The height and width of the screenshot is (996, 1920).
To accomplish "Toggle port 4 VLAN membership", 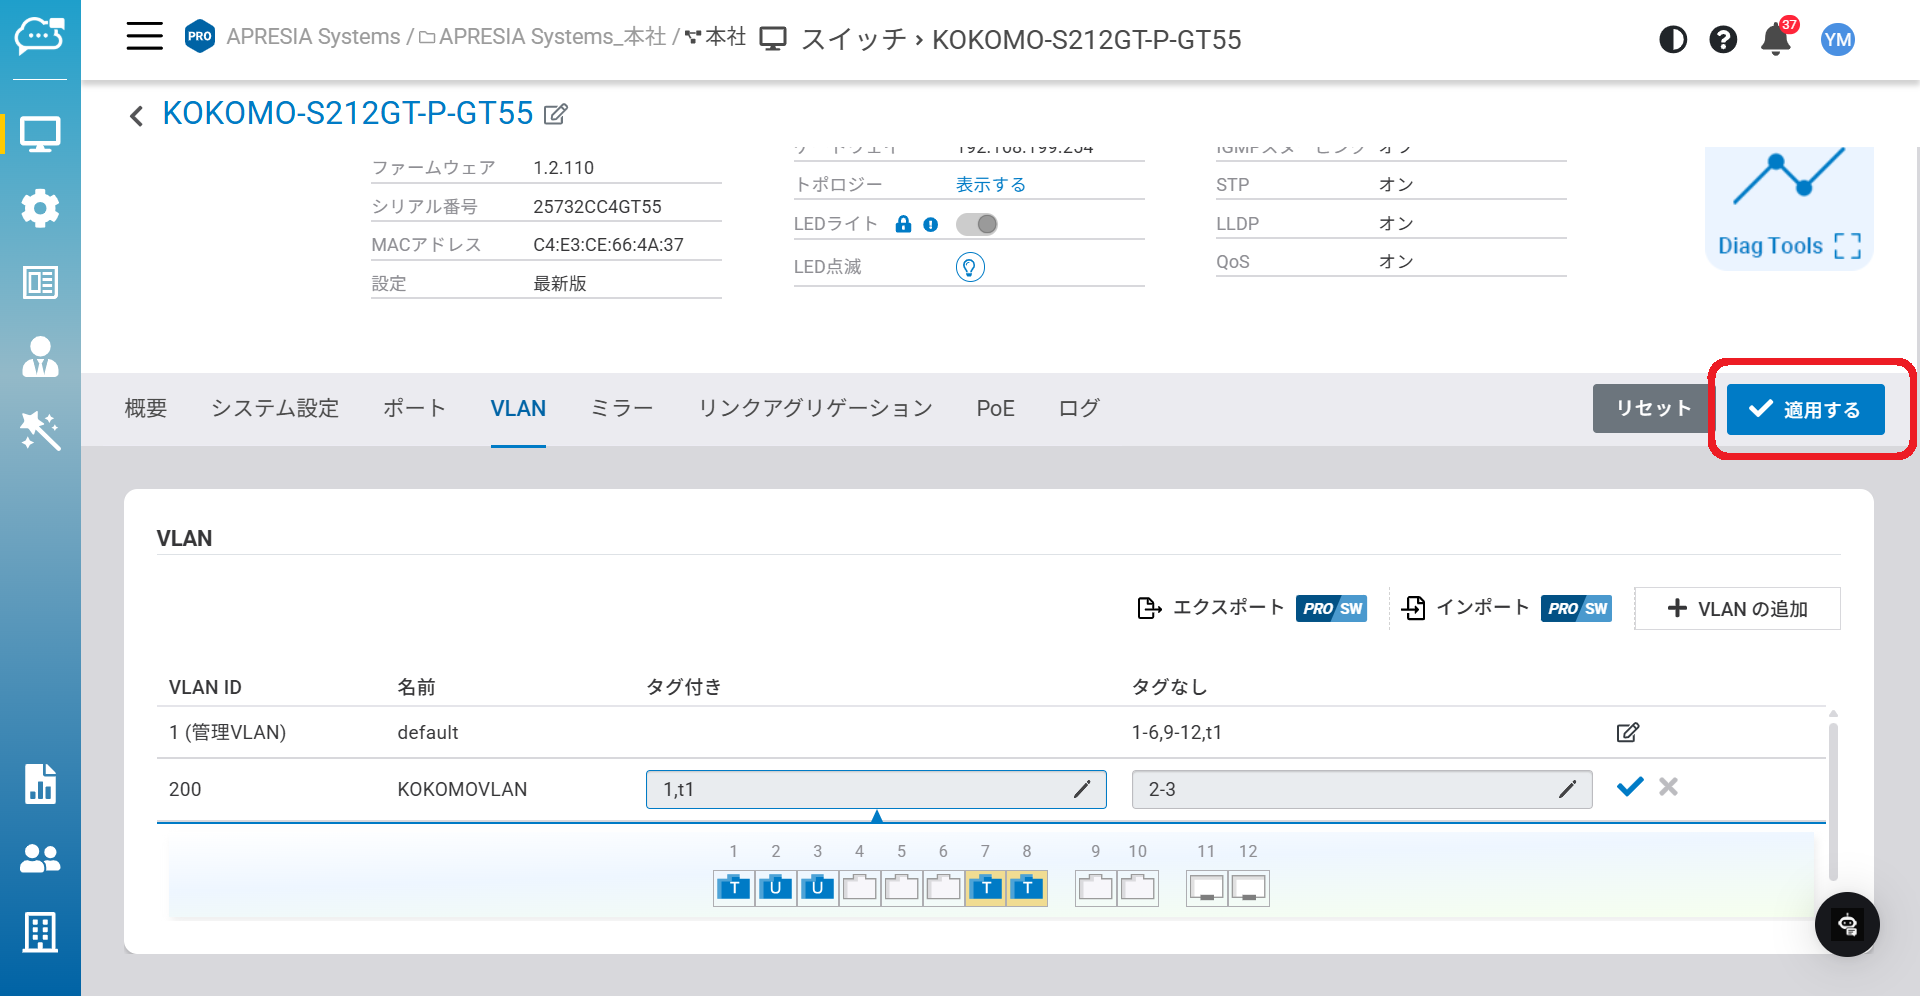I will coord(859,888).
